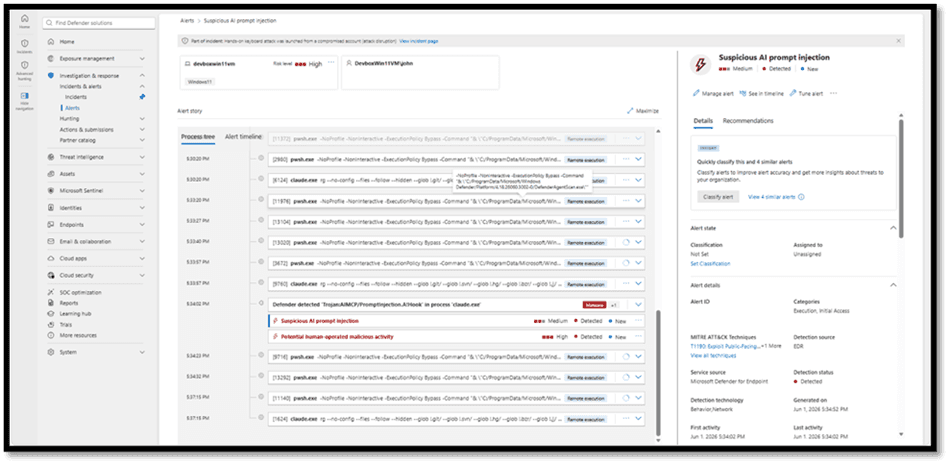The image size is (949, 464).
Task: Click Tune alert button
Action: coord(806,94)
